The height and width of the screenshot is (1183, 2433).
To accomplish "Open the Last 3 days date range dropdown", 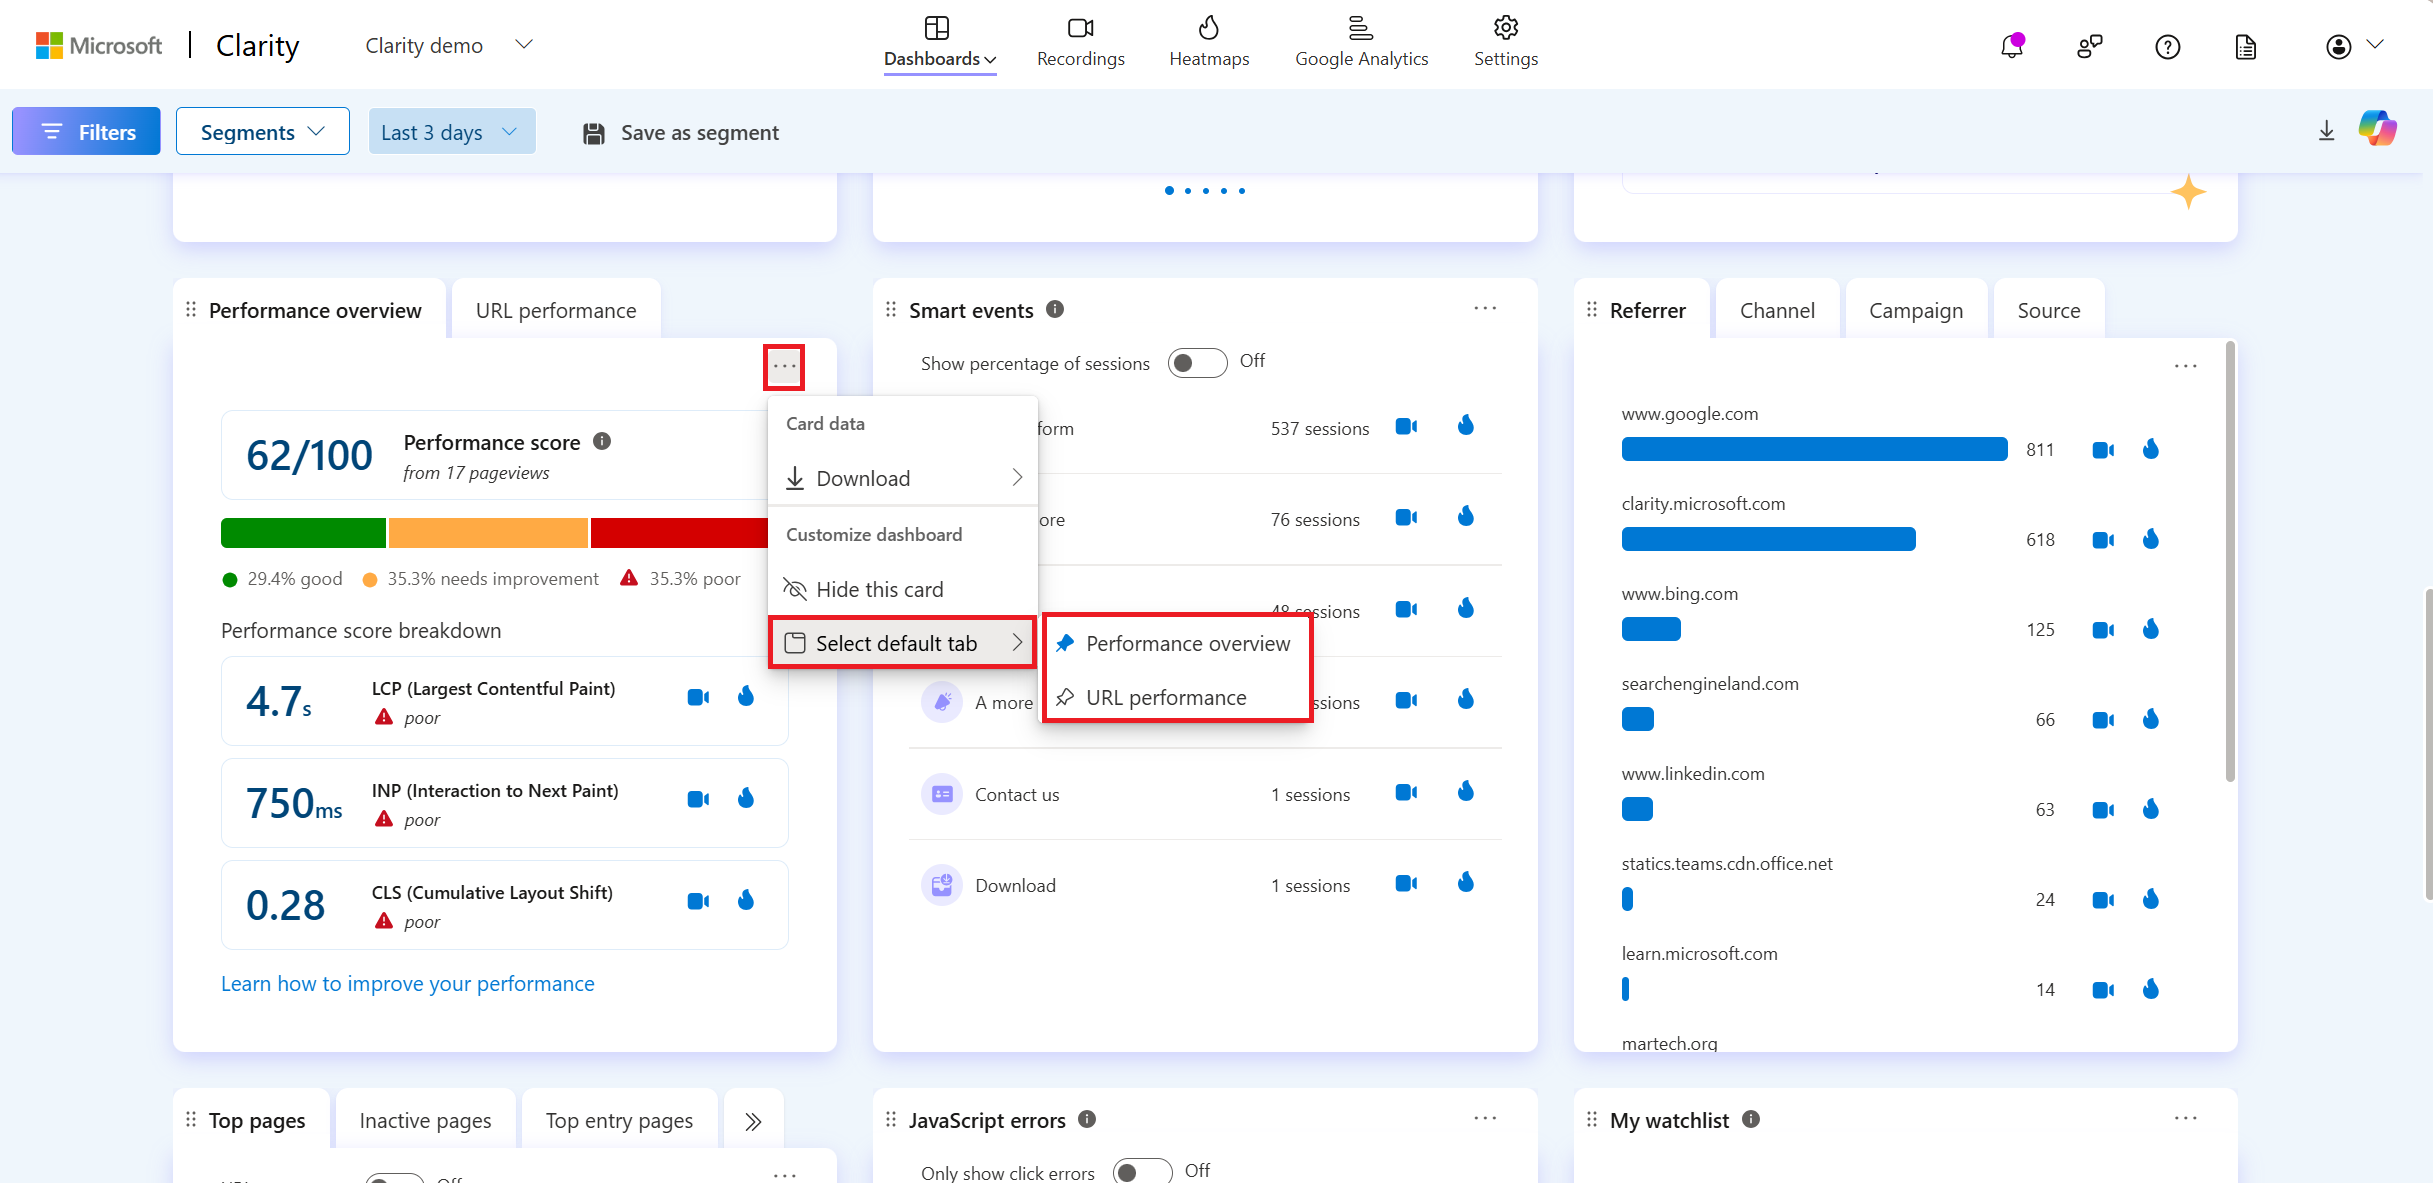I will coord(450,132).
